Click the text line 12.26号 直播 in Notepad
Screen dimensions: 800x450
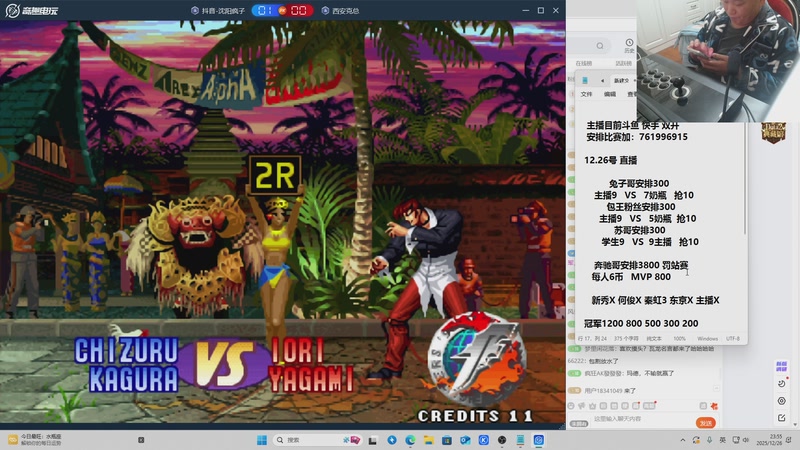coord(610,160)
